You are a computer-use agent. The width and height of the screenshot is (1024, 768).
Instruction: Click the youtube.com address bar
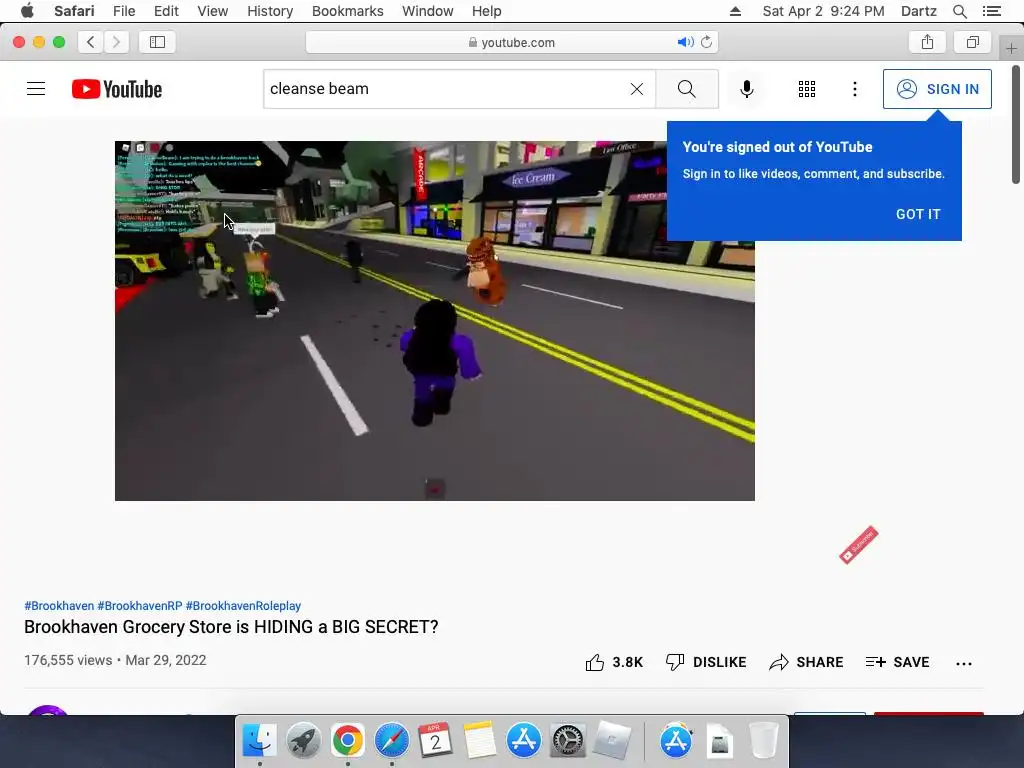coord(511,42)
